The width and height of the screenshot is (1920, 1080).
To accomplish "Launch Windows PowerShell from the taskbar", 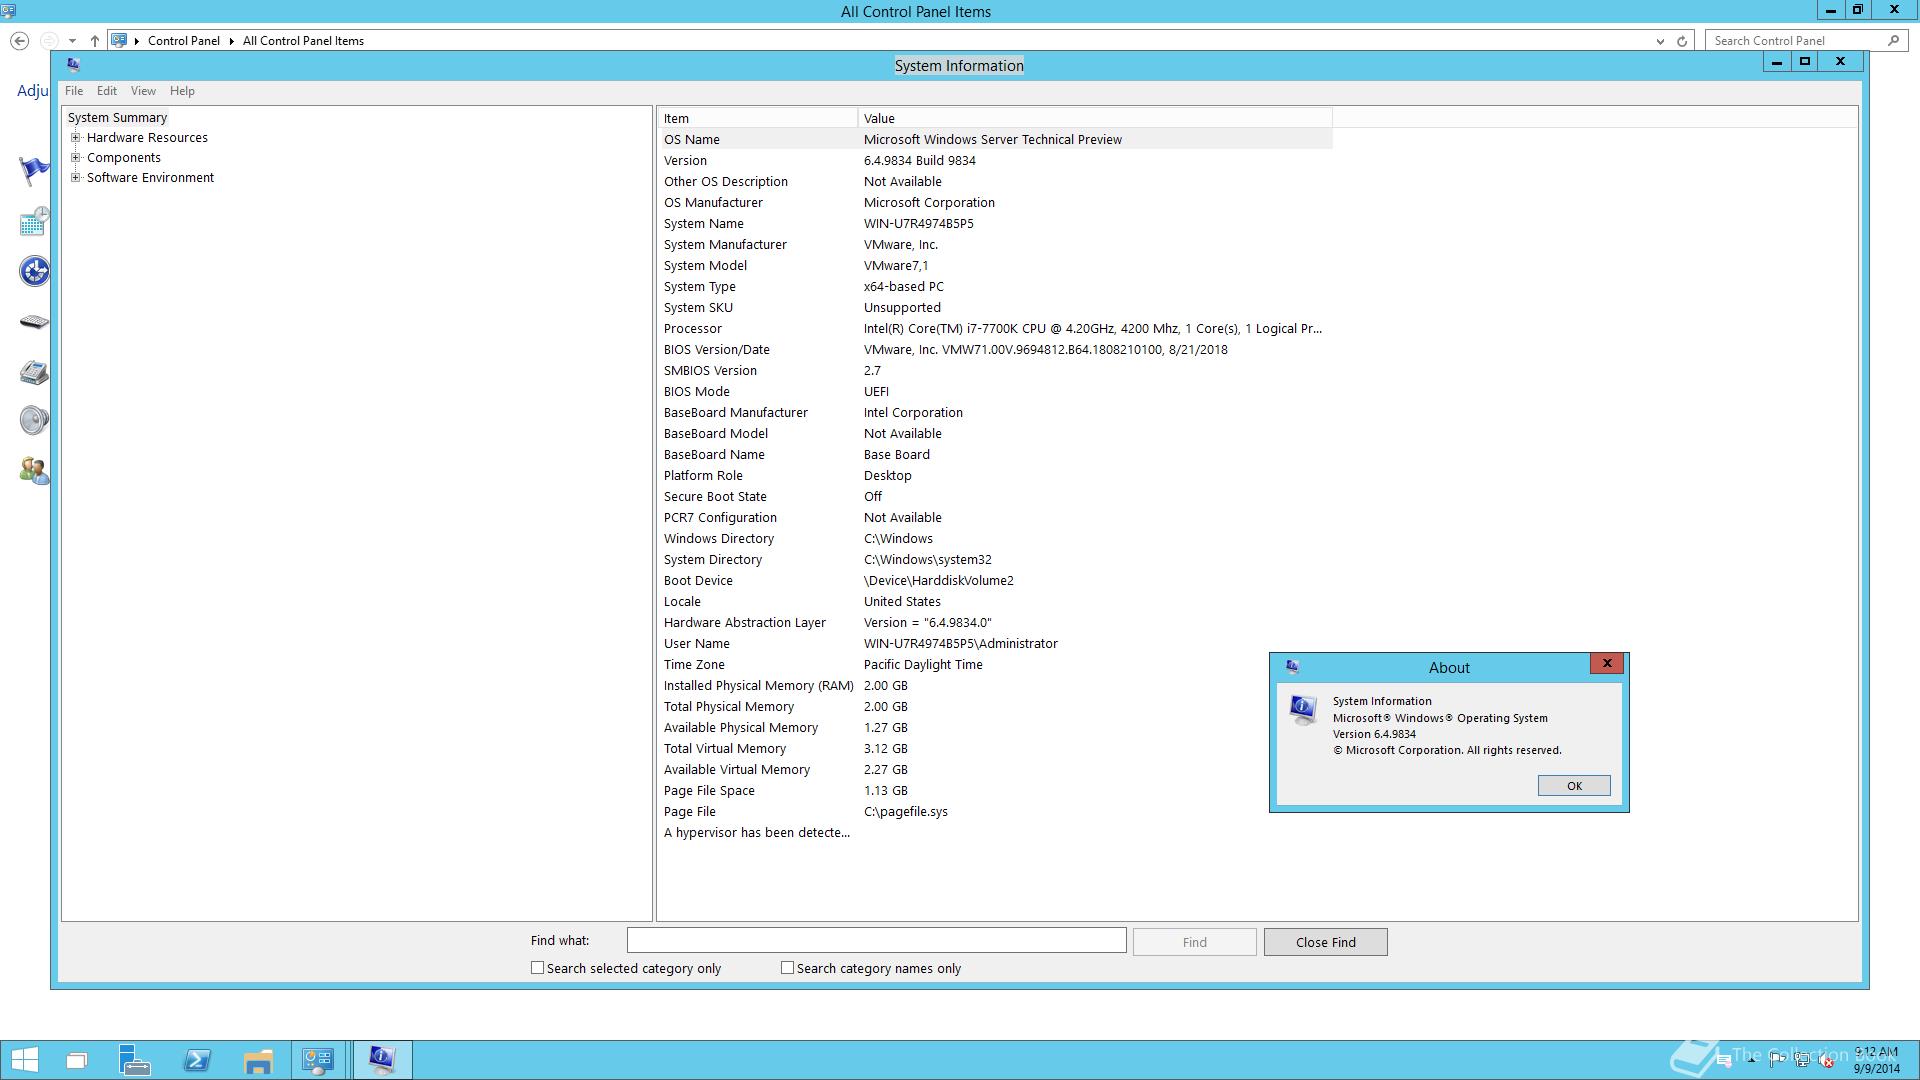I will pos(197,1060).
